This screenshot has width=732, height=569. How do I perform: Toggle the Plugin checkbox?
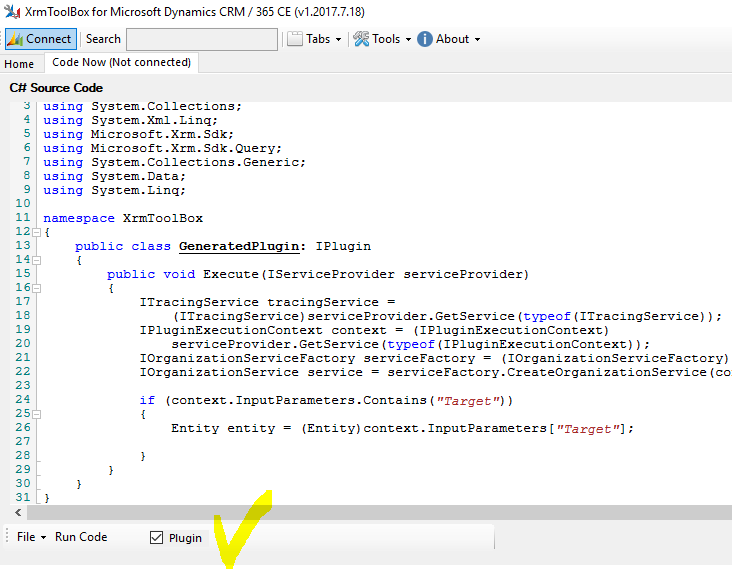click(156, 538)
